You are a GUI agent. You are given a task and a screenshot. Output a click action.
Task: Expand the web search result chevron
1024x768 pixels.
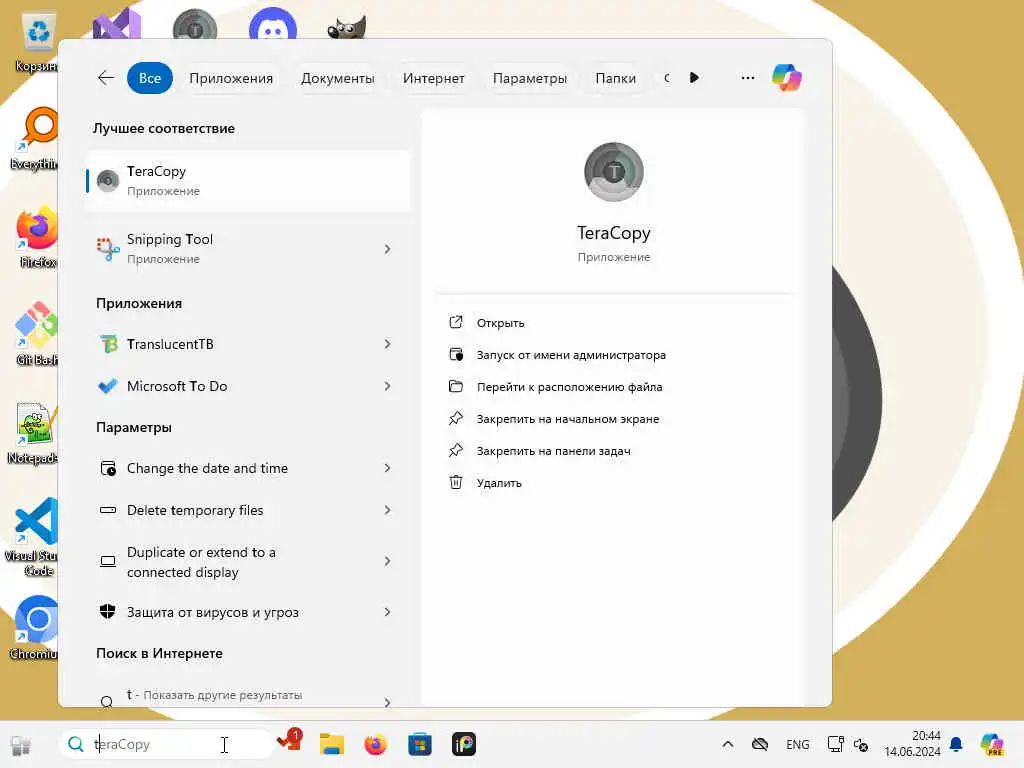[387, 702]
